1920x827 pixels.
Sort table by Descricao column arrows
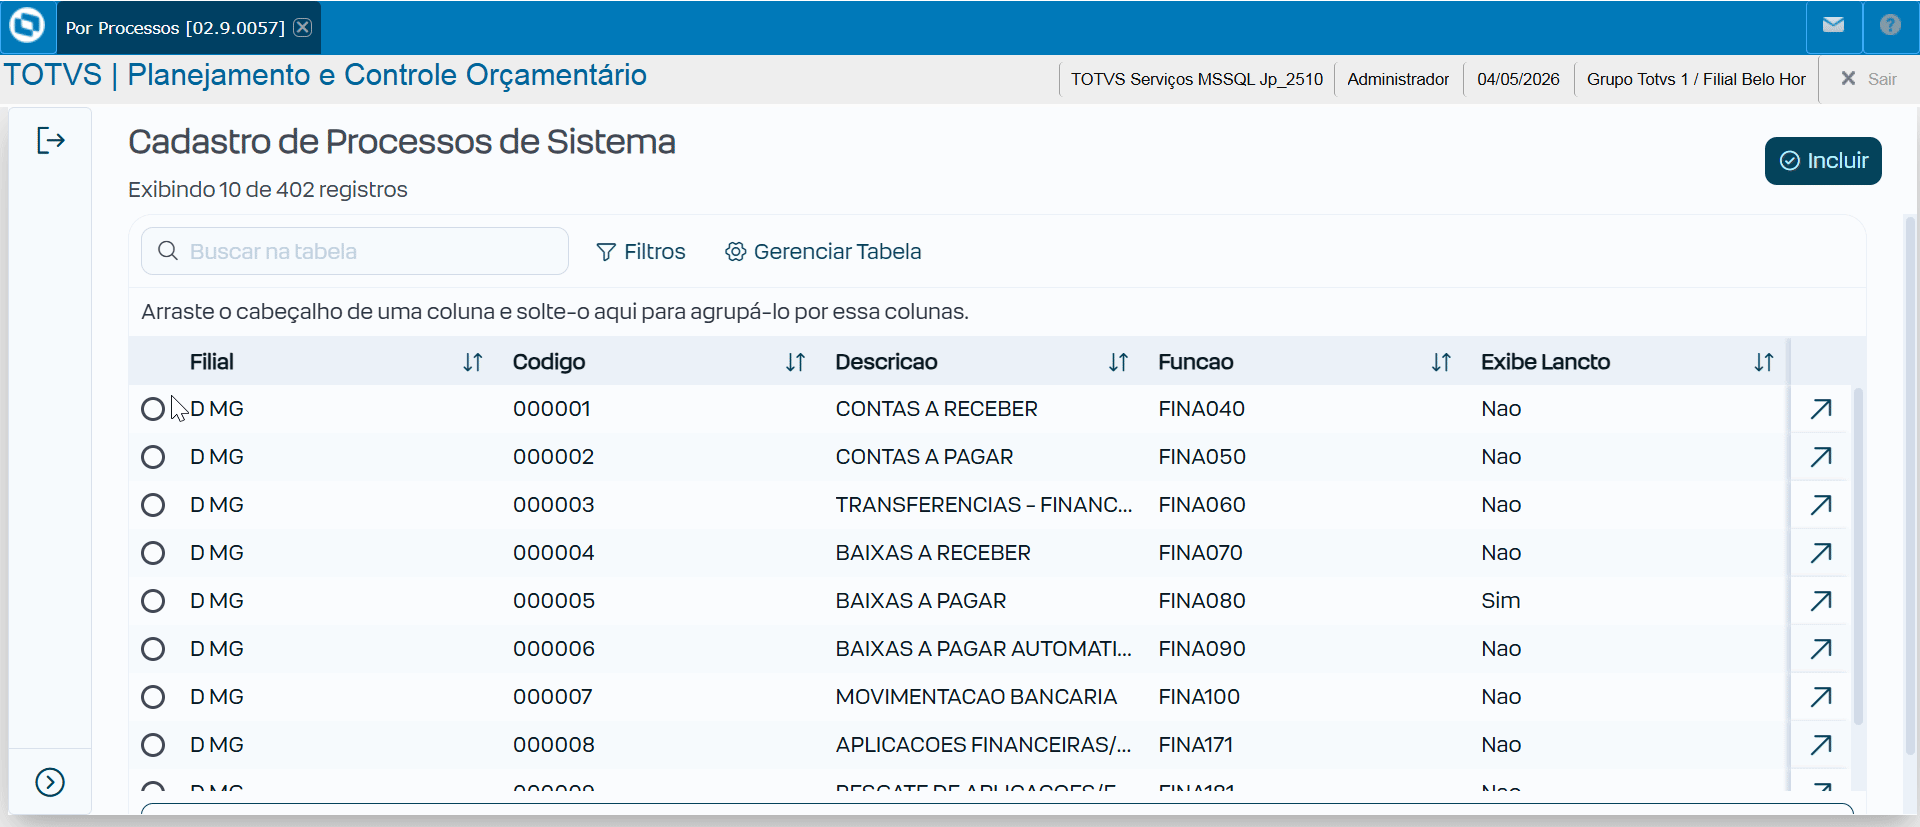point(1118,362)
